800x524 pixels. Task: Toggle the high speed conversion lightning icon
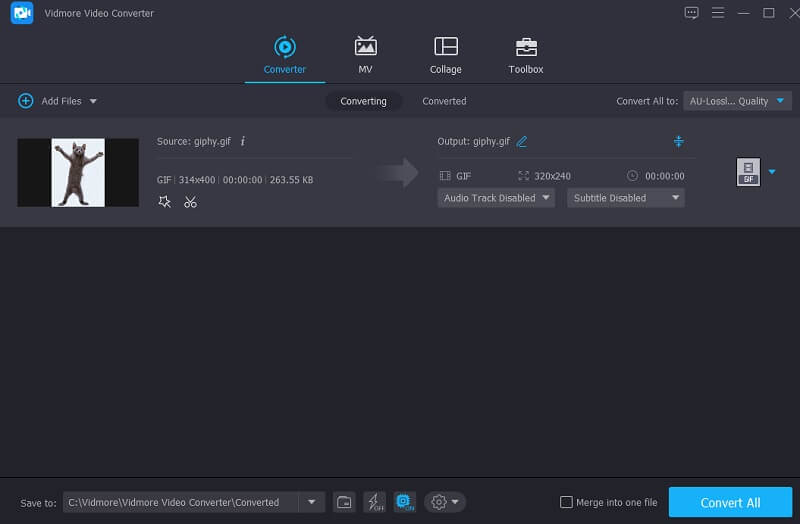click(x=374, y=502)
